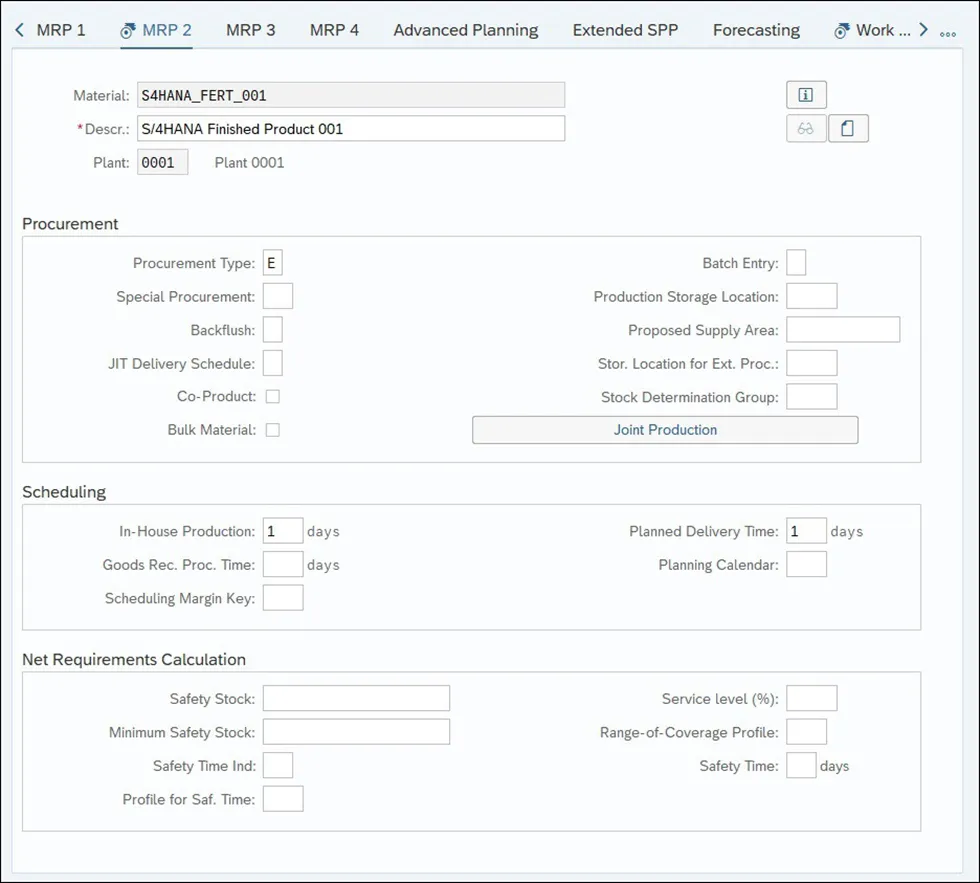Open the Advanced Planning tab

pos(466,30)
